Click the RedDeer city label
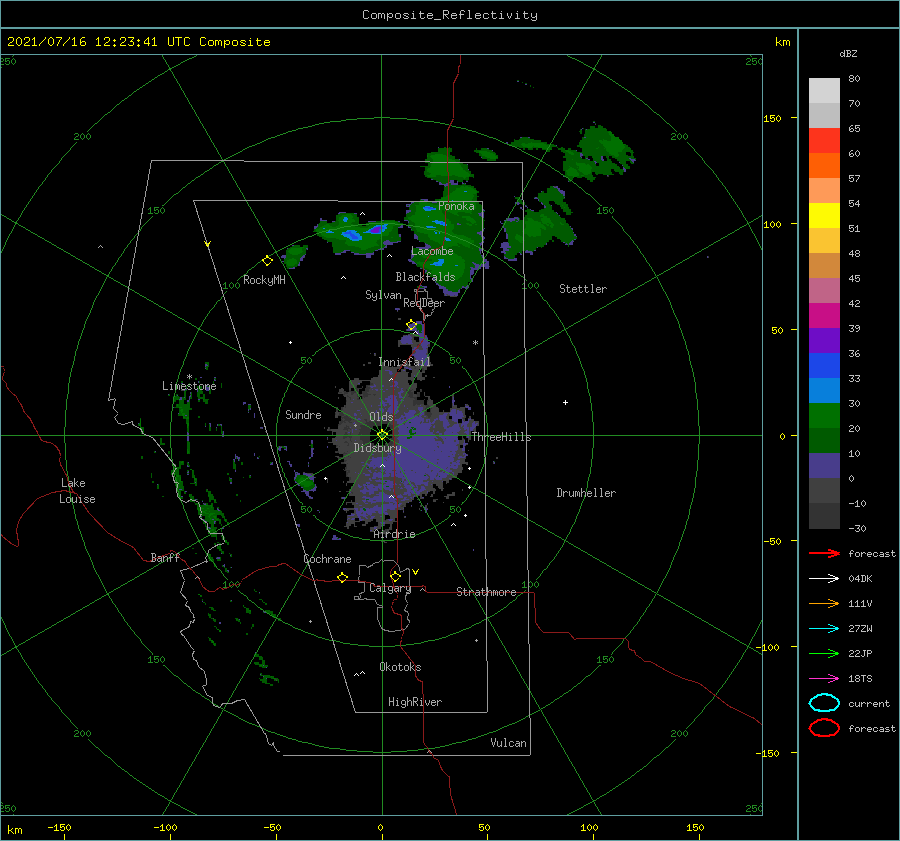900x841 pixels. (424, 303)
